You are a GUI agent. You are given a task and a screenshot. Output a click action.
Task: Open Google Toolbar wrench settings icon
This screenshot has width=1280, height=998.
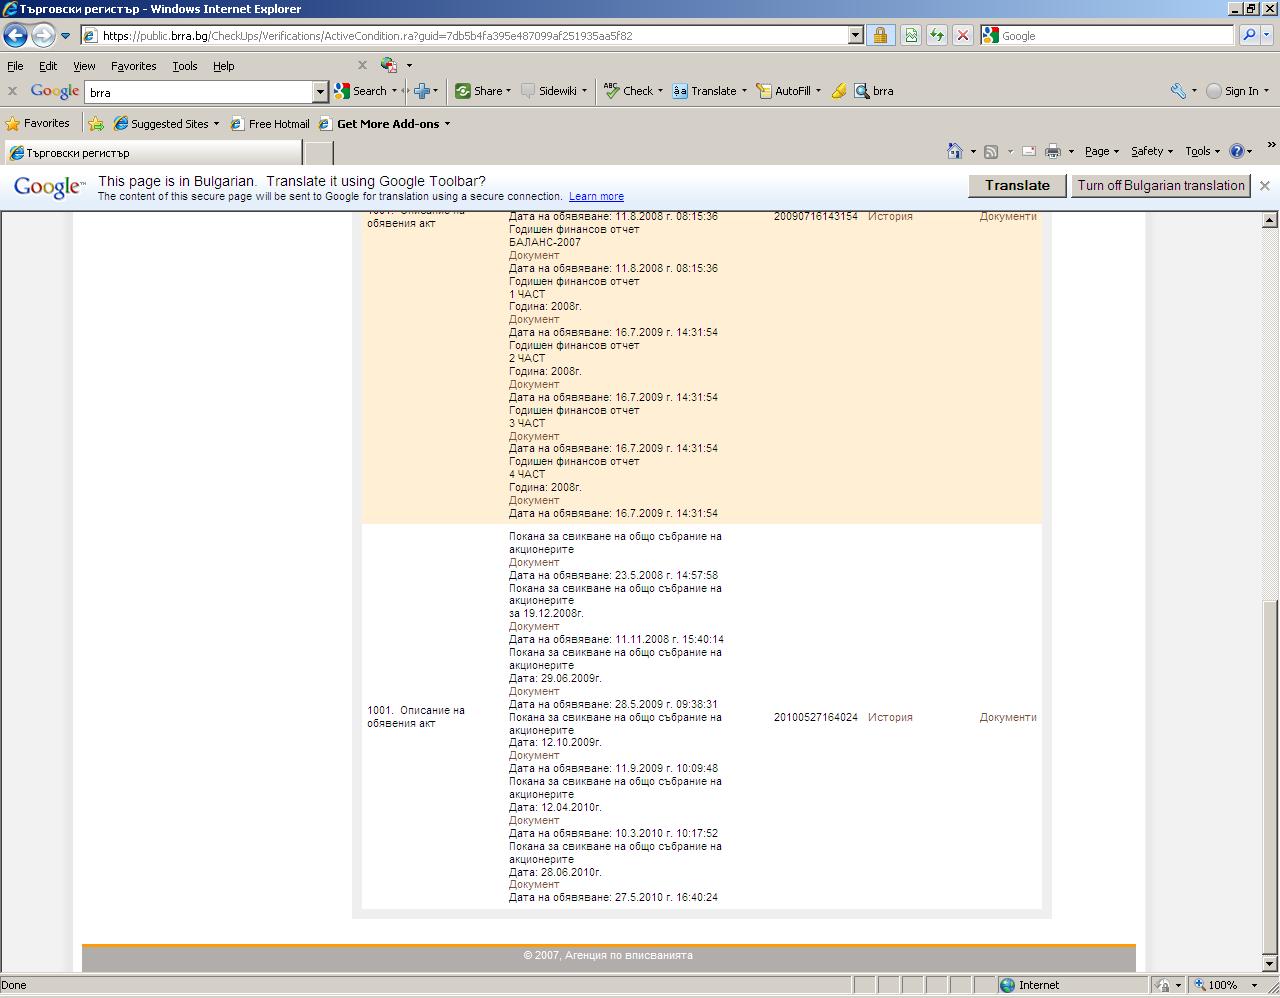click(x=1178, y=91)
